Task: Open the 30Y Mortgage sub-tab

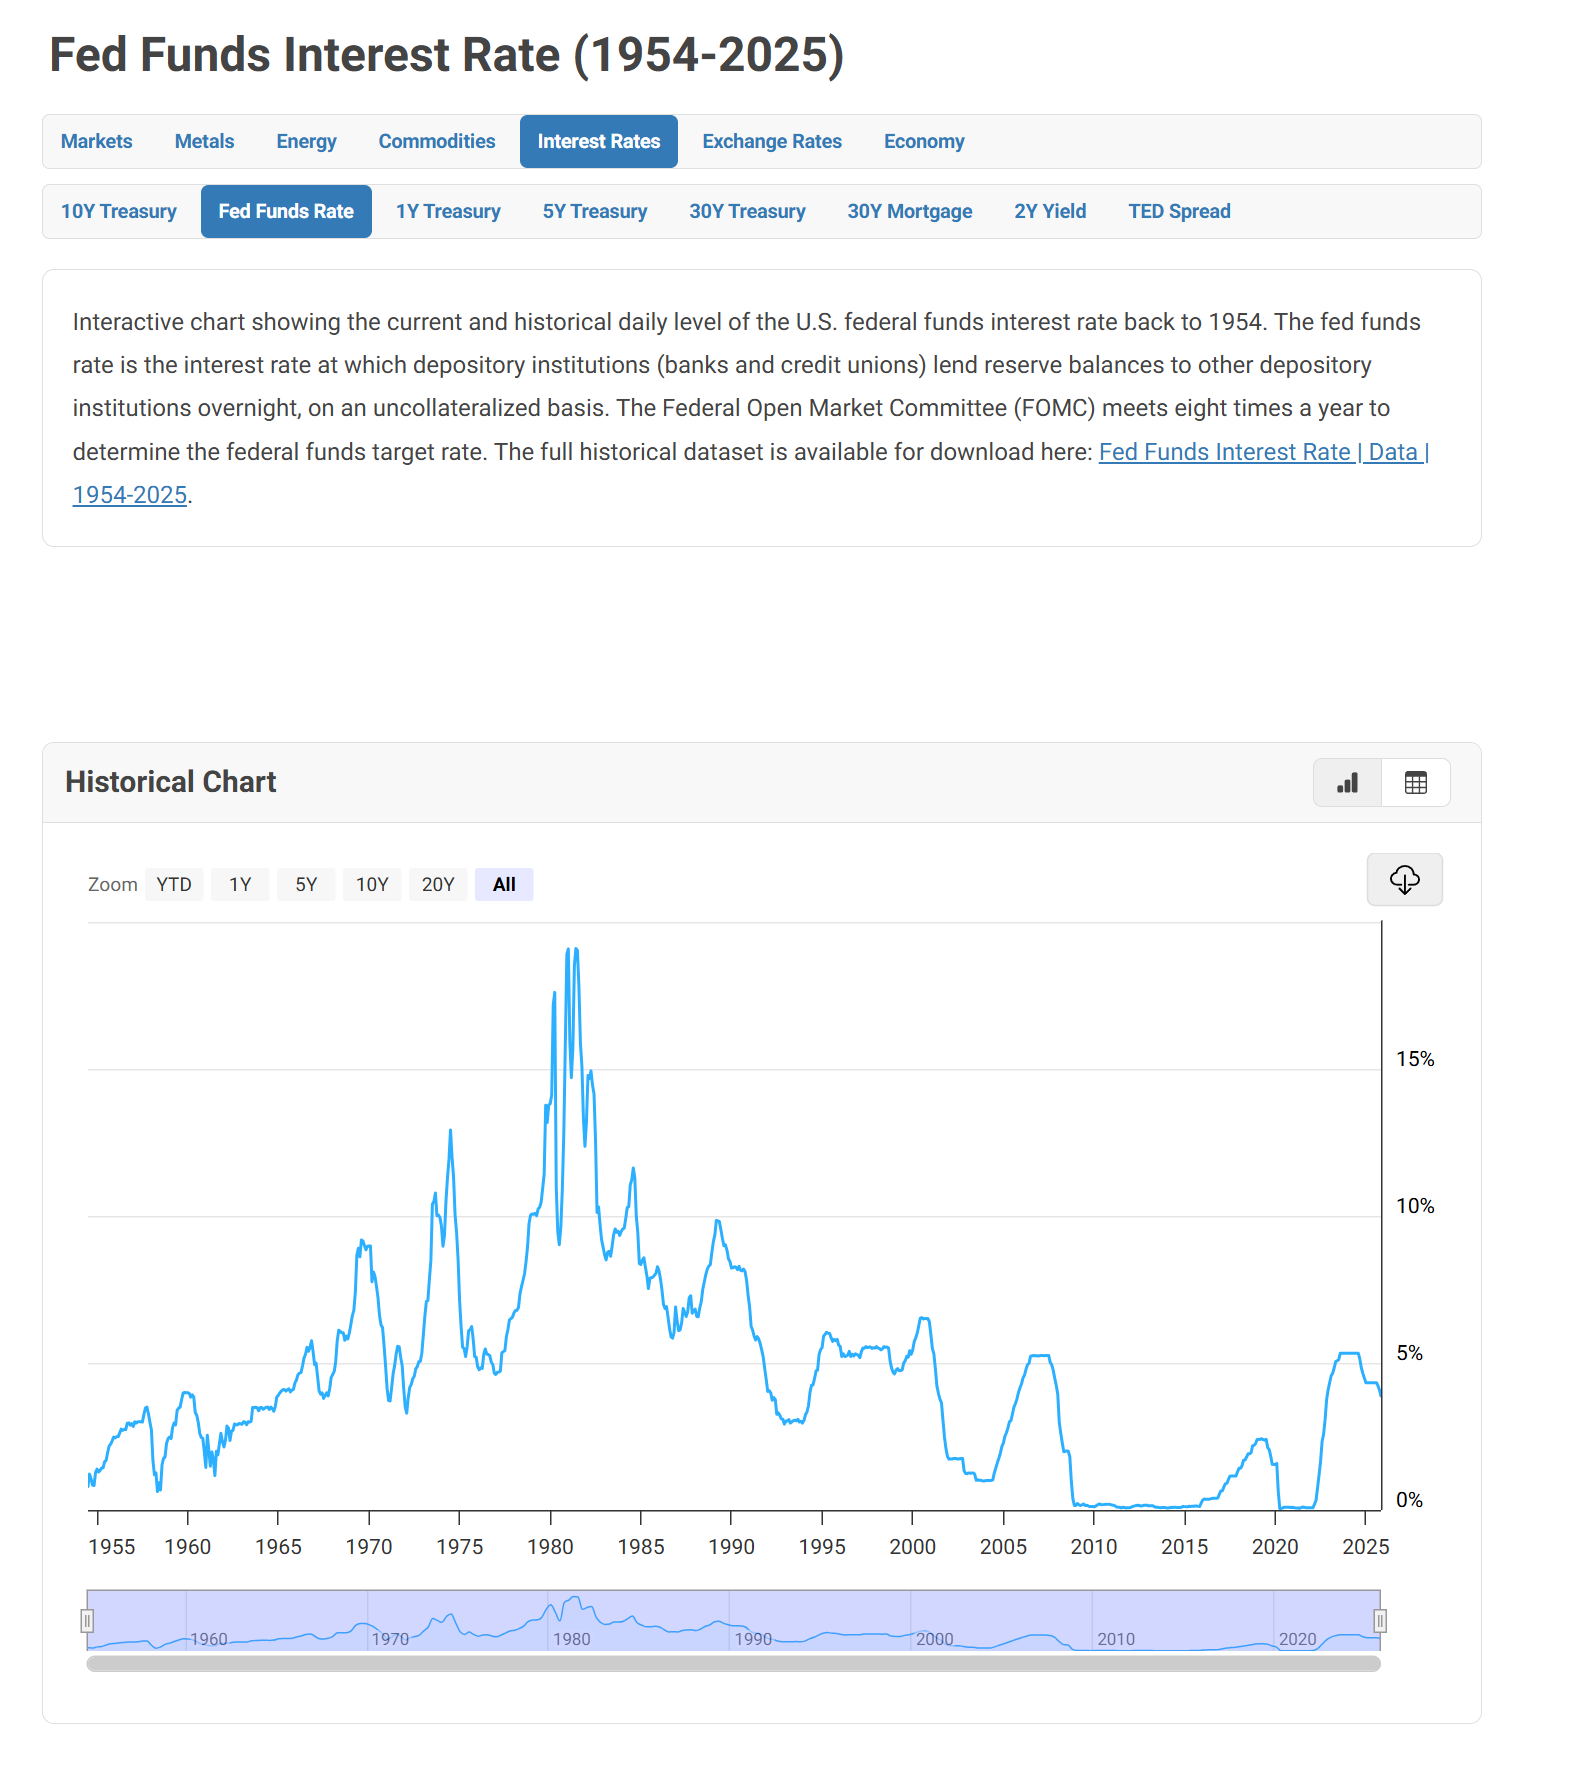Action: coord(909,211)
